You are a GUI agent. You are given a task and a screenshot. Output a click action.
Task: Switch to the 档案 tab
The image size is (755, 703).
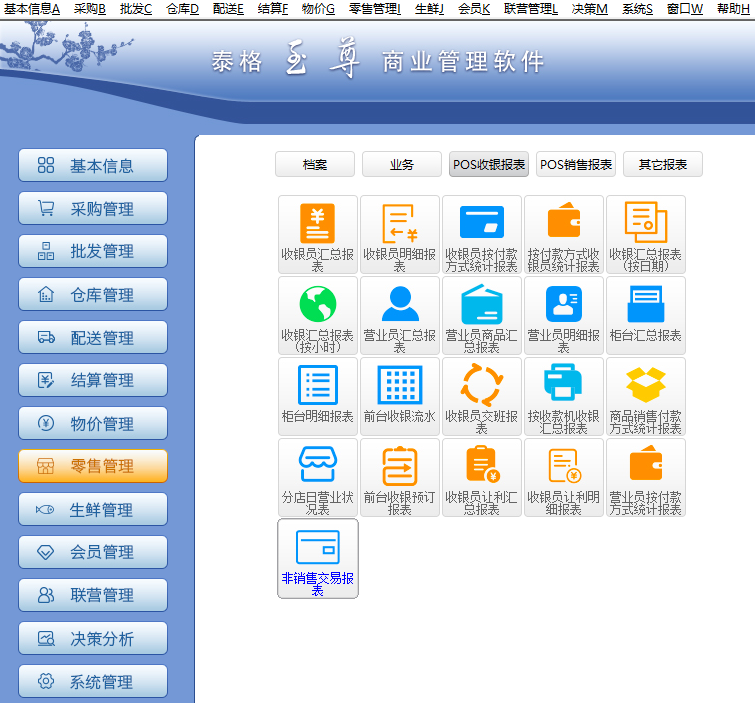(x=315, y=165)
